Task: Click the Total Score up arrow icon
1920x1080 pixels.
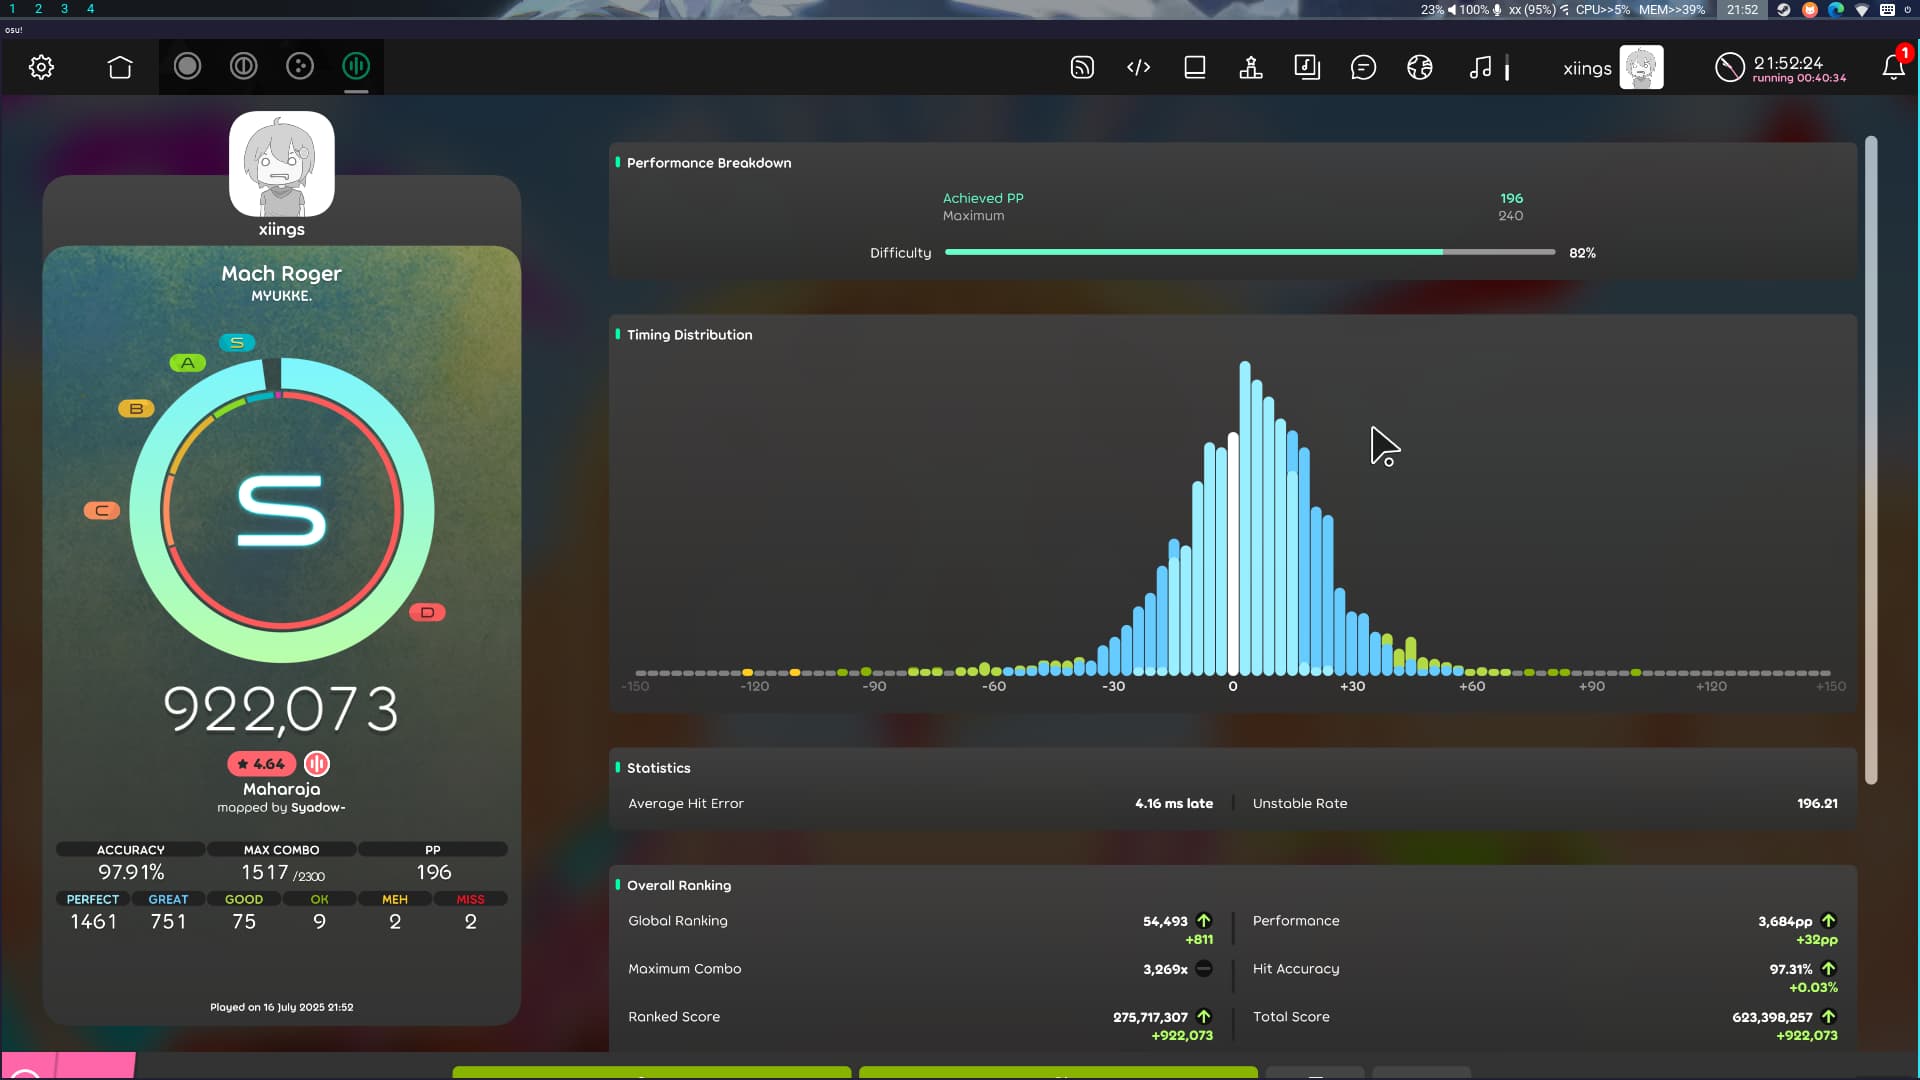Action: pos(1829,1016)
